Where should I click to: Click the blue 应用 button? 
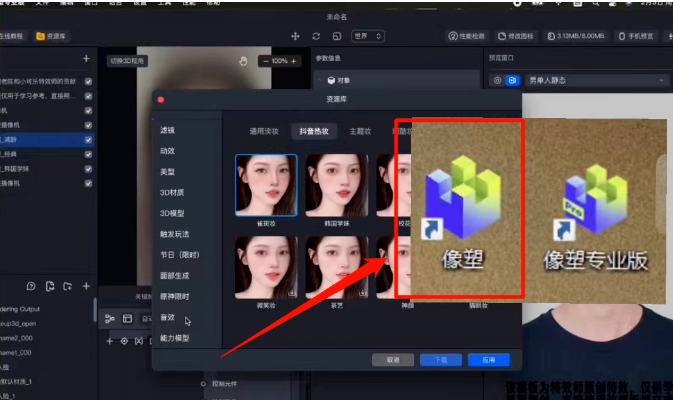[489, 360]
